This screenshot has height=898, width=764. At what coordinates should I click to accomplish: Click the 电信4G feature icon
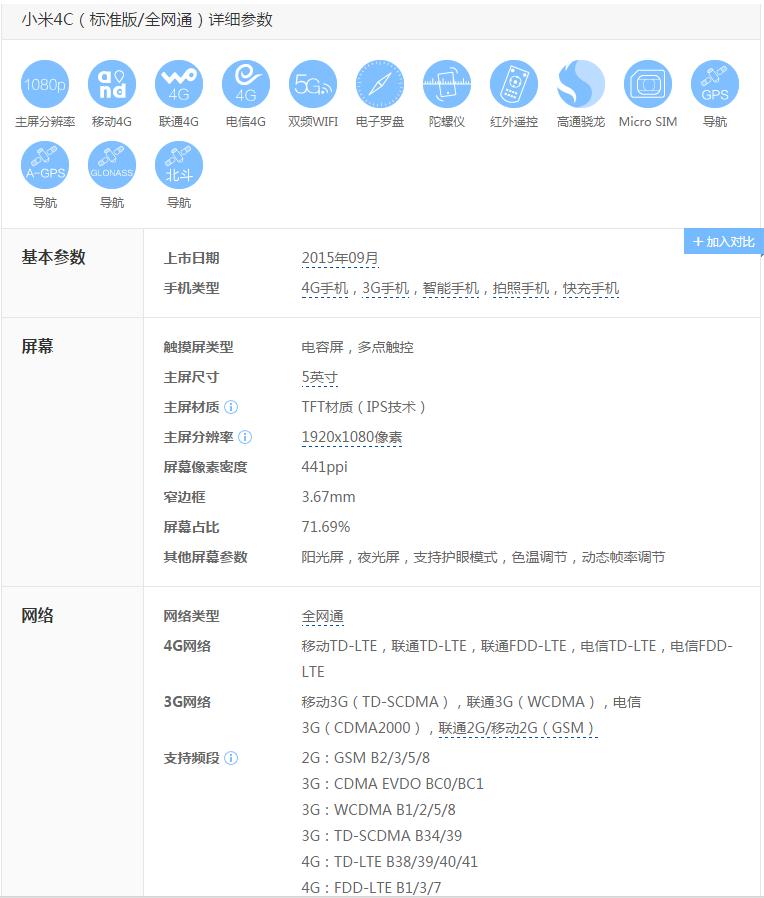pyautogui.click(x=246, y=84)
